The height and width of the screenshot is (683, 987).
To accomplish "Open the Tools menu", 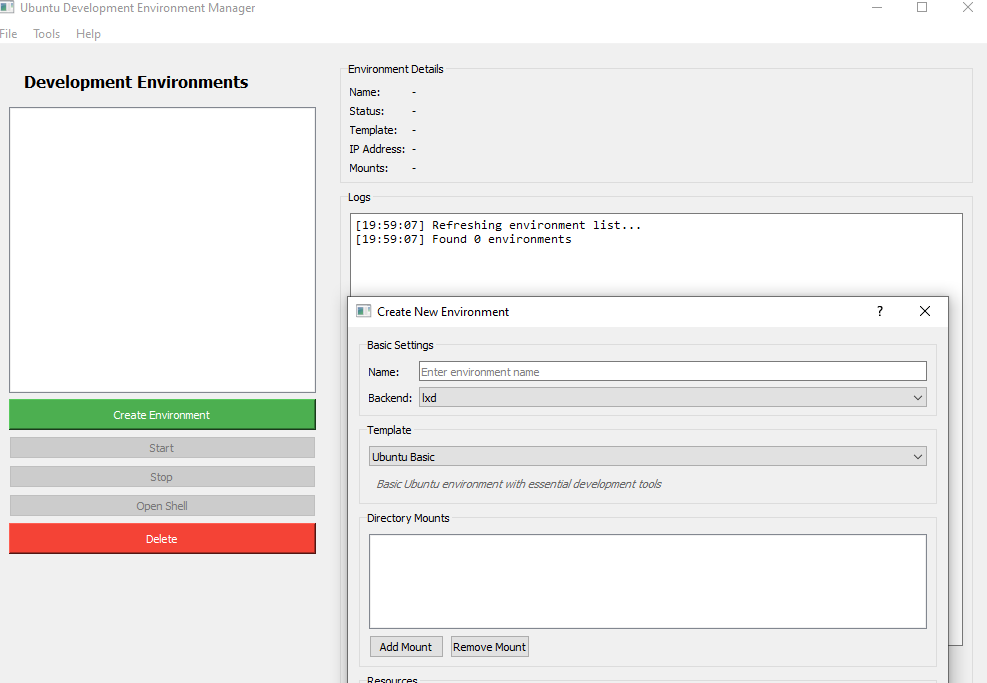I will pos(47,34).
